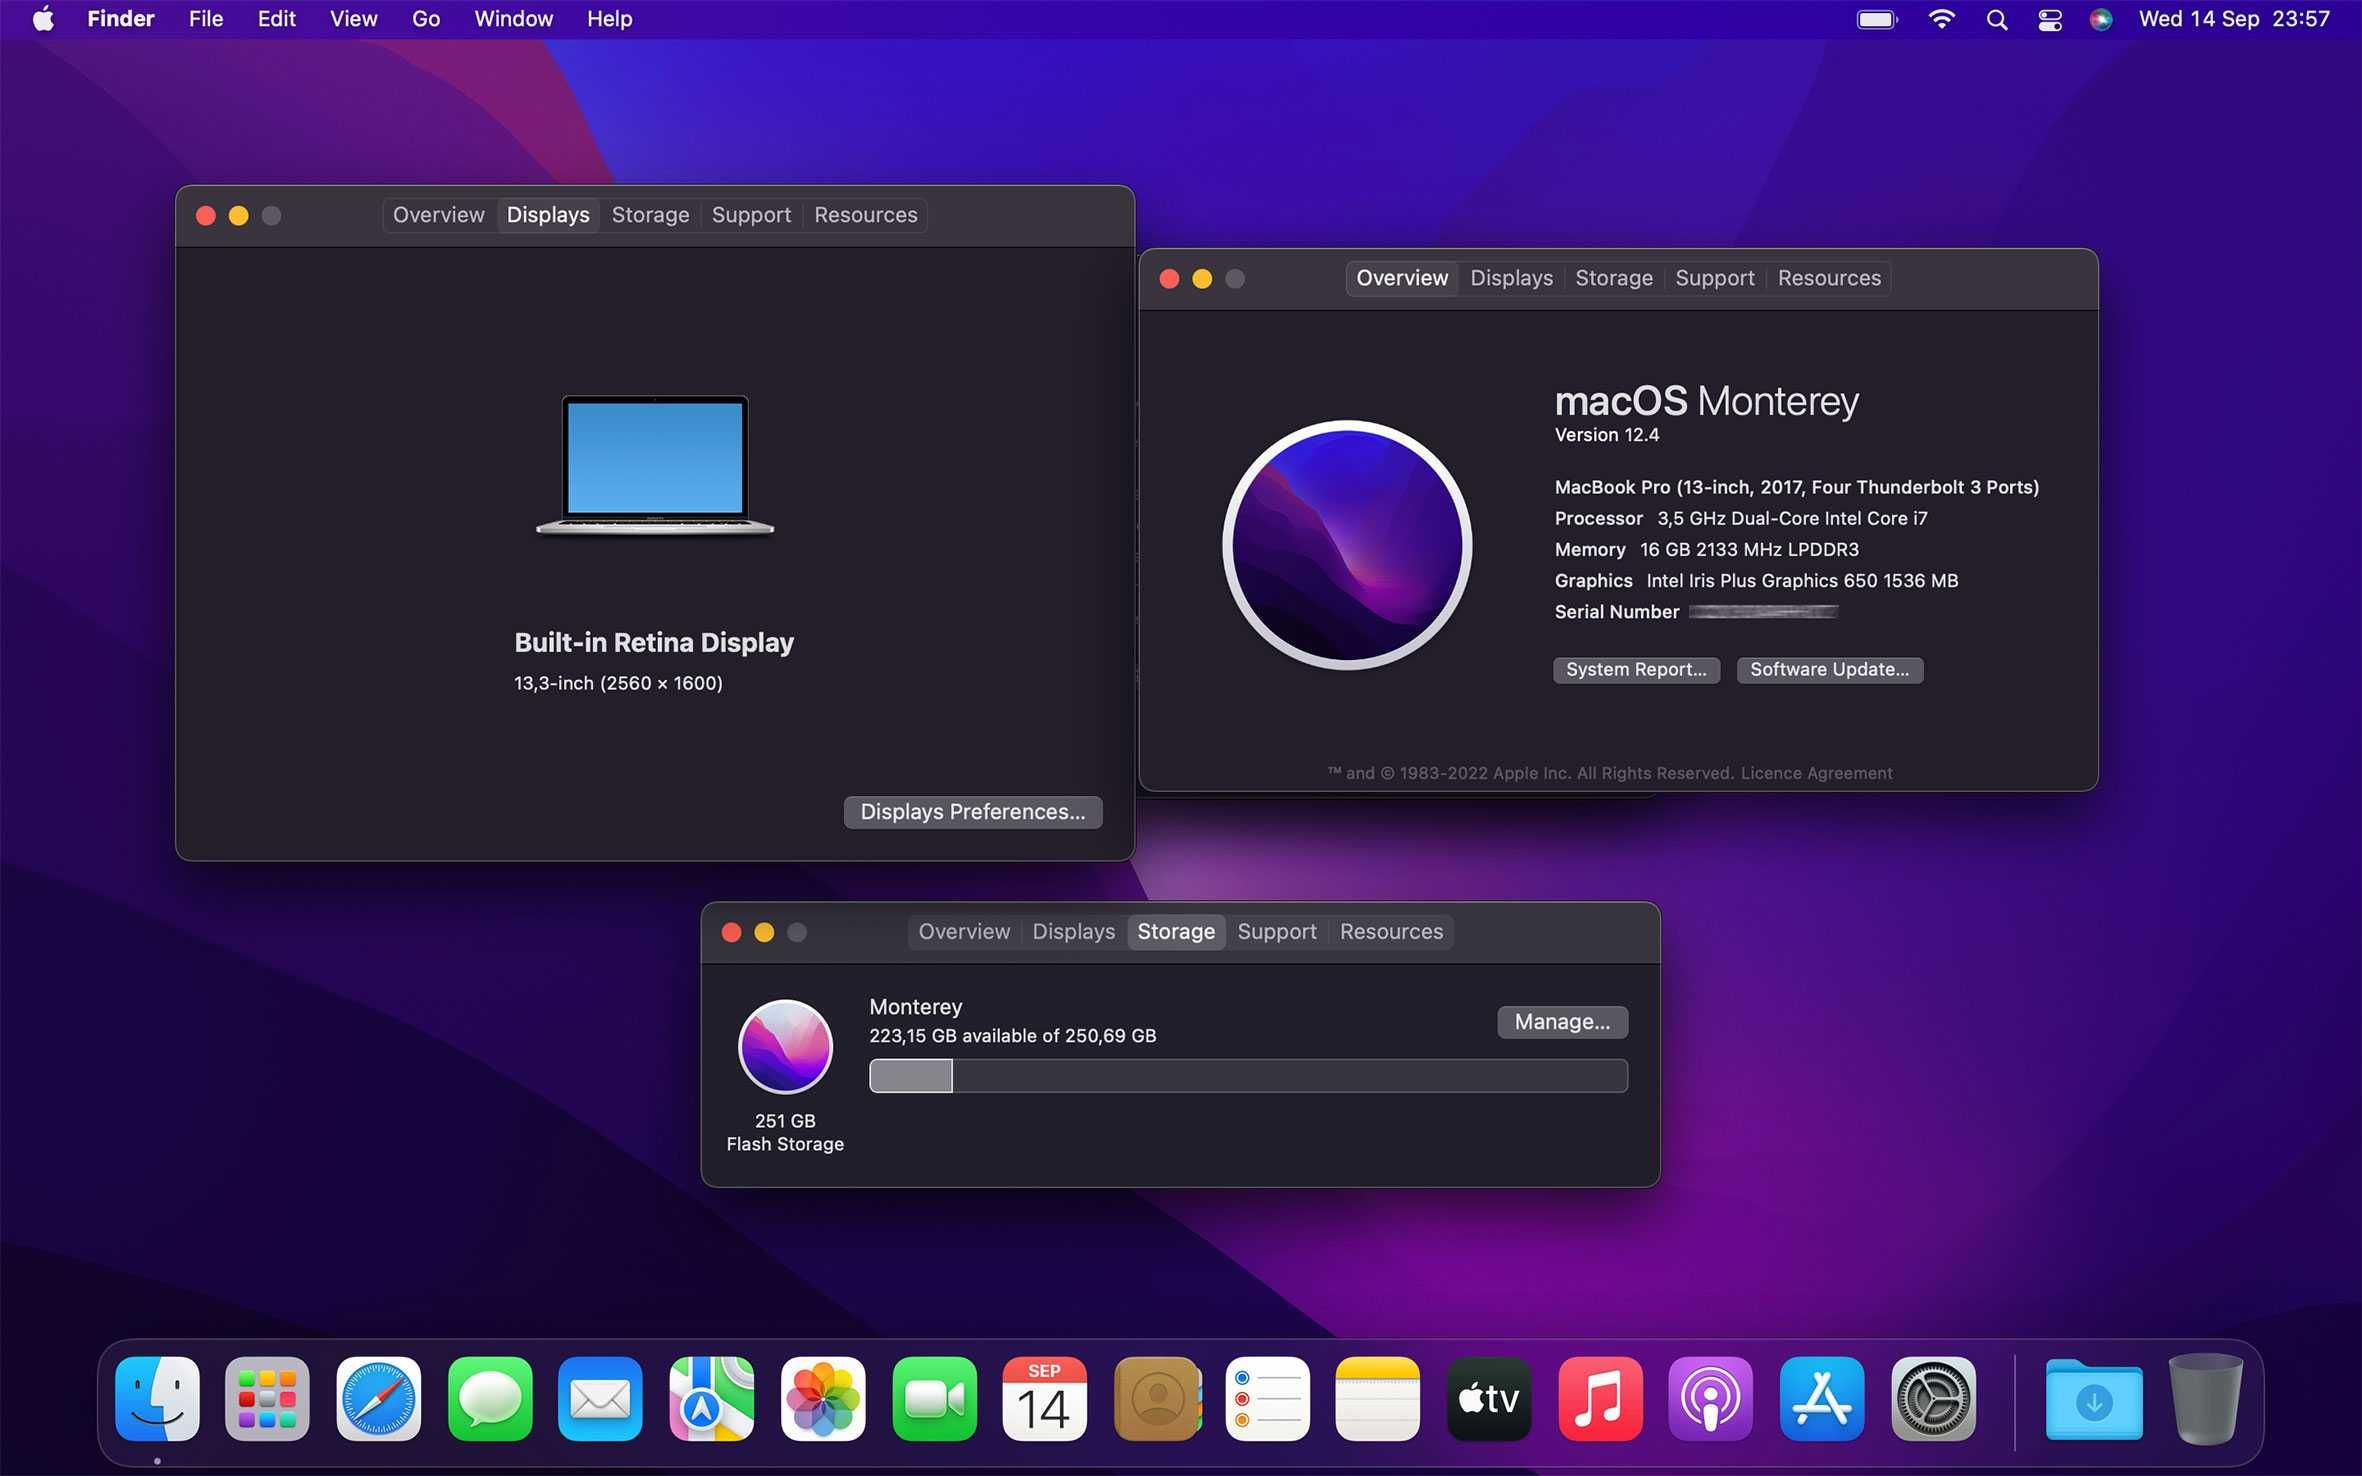The image size is (2362, 1476).
Task: Open Podcasts from the Dock
Action: [x=1710, y=1398]
